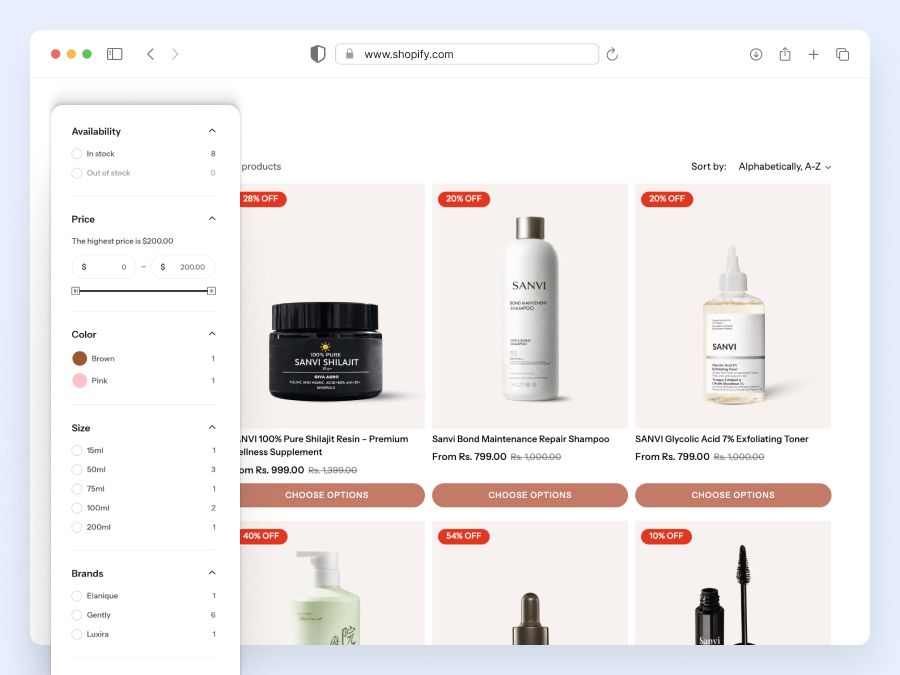Open the Sort by dropdown
The width and height of the screenshot is (900, 675).
tap(785, 166)
